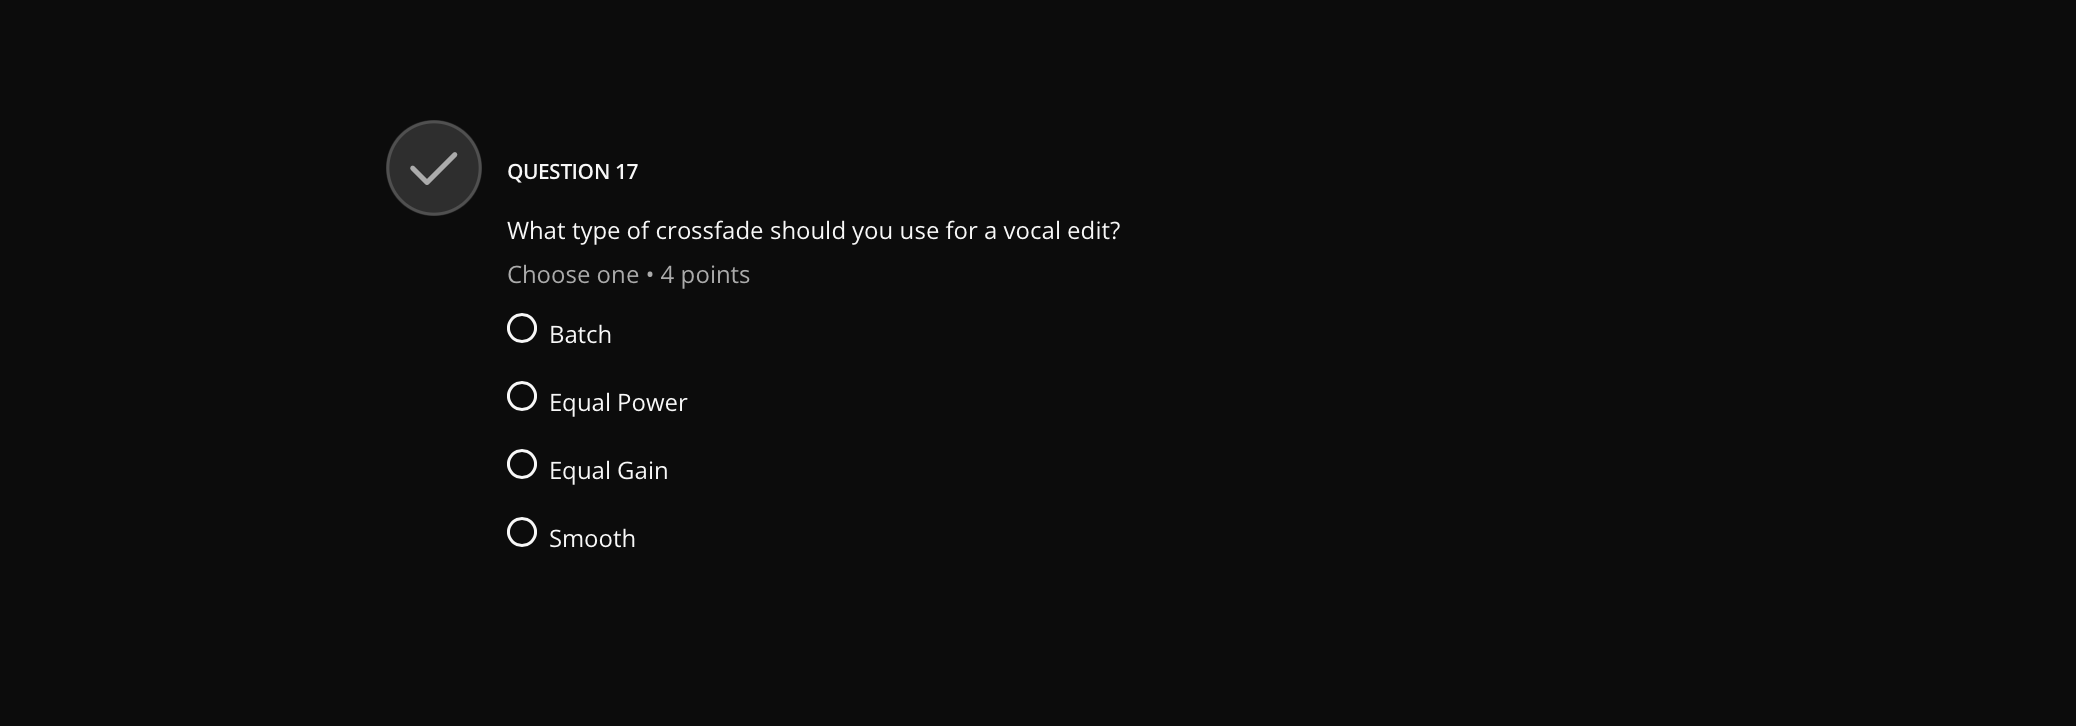Click the first answer option circle

521,327
